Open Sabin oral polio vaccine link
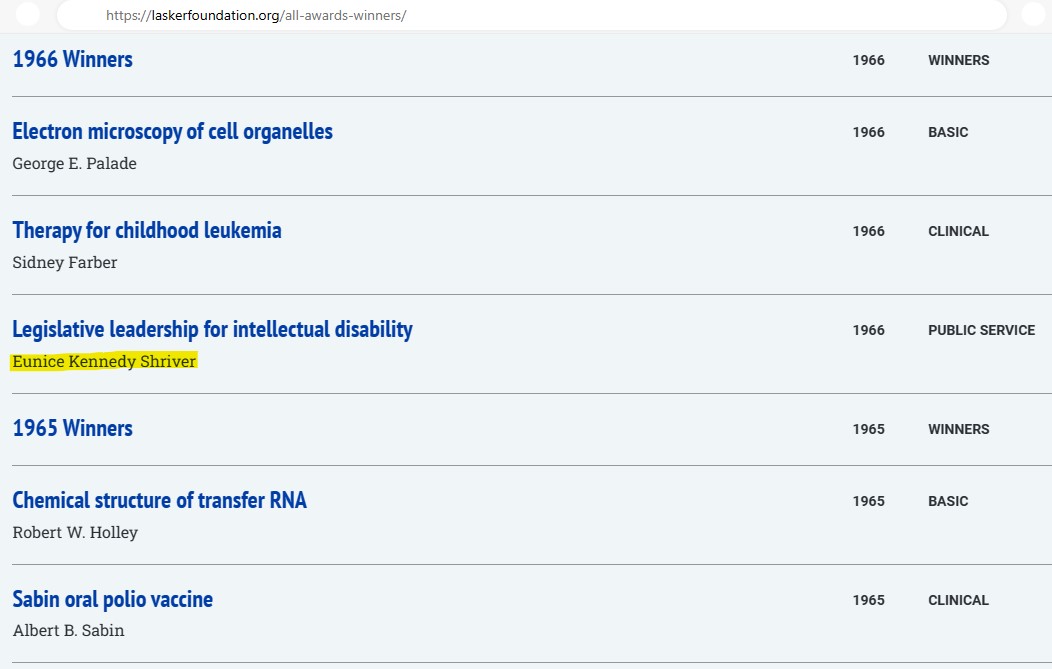The width and height of the screenshot is (1052, 669). [x=112, y=600]
